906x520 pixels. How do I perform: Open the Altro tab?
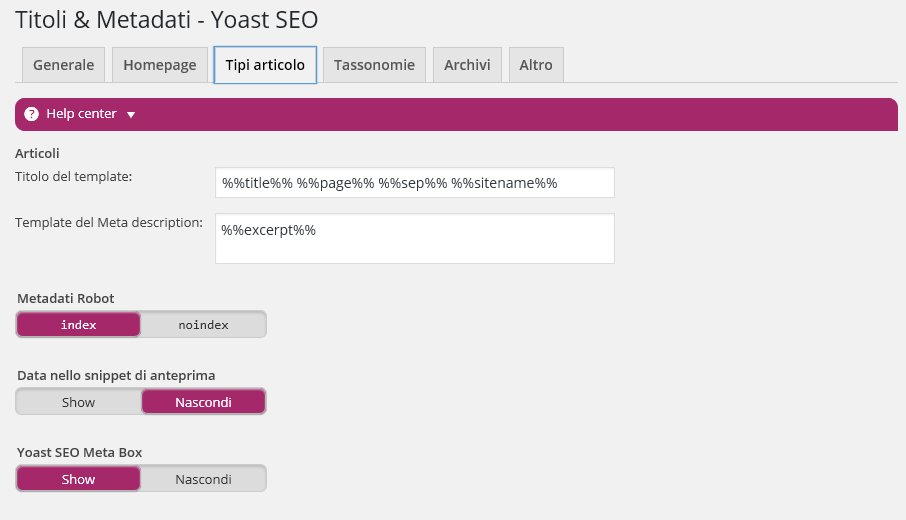536,65
